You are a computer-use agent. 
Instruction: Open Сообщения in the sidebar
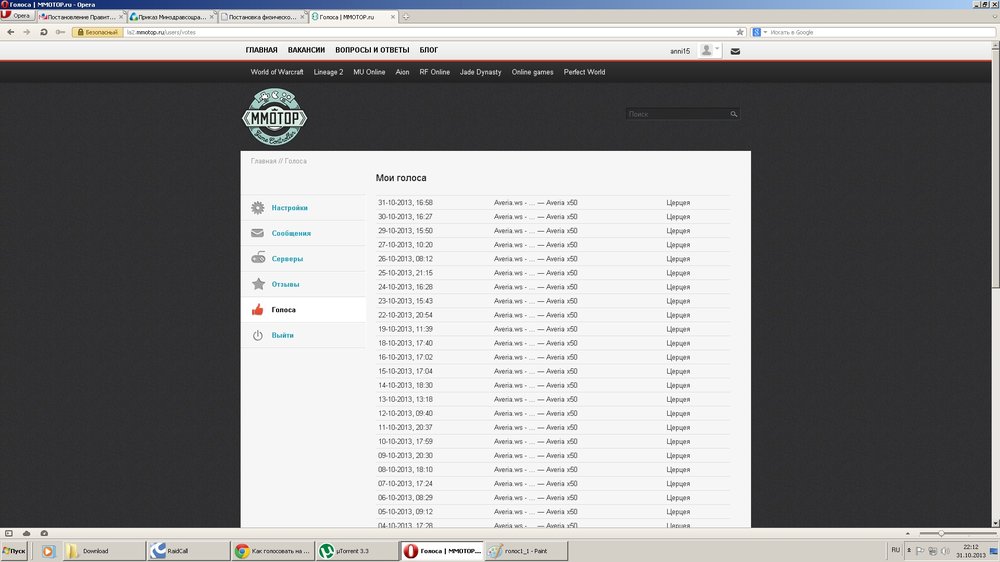(291, 233)
